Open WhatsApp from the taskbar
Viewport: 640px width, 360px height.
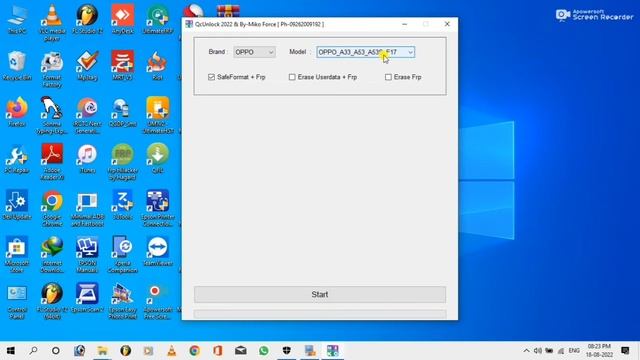click(264, 351)
